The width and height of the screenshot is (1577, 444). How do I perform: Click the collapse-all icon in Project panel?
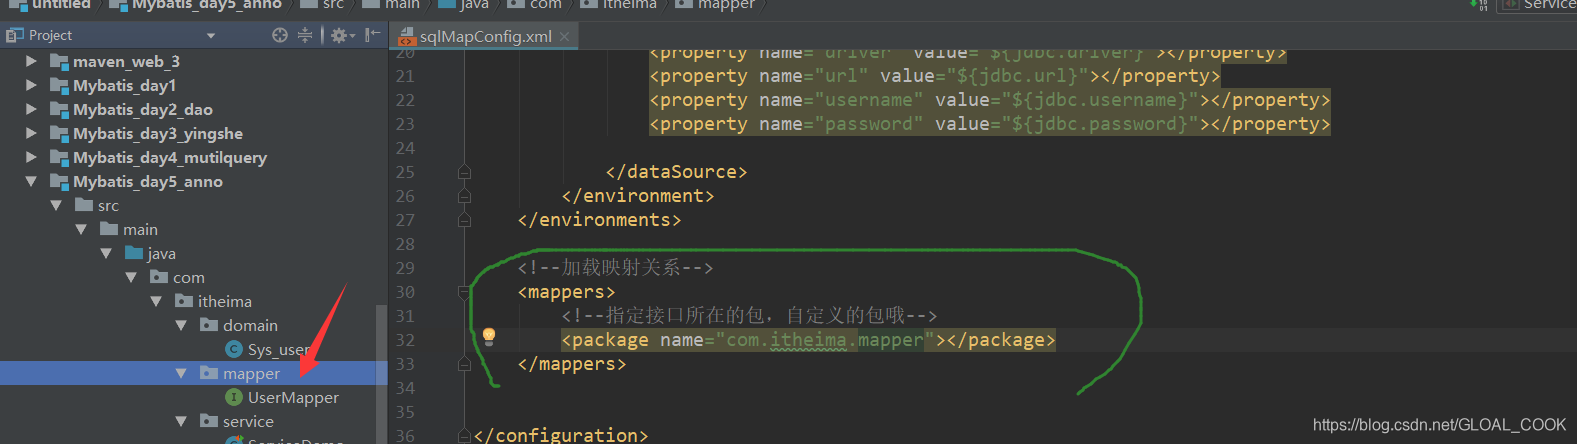click(305, 35)
